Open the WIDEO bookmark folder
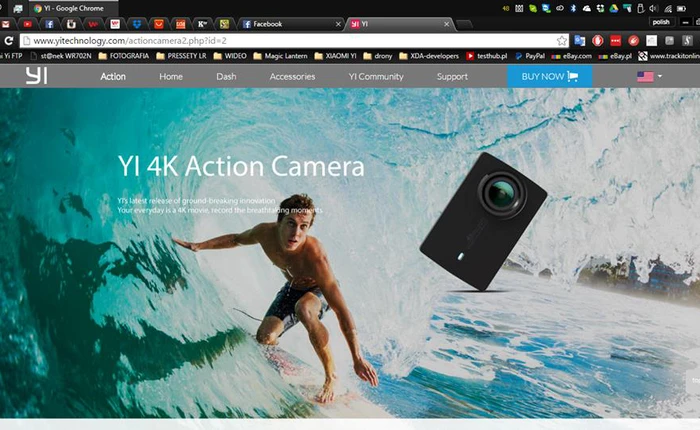This screenshot has height=430, width=700. click(230, 56)
